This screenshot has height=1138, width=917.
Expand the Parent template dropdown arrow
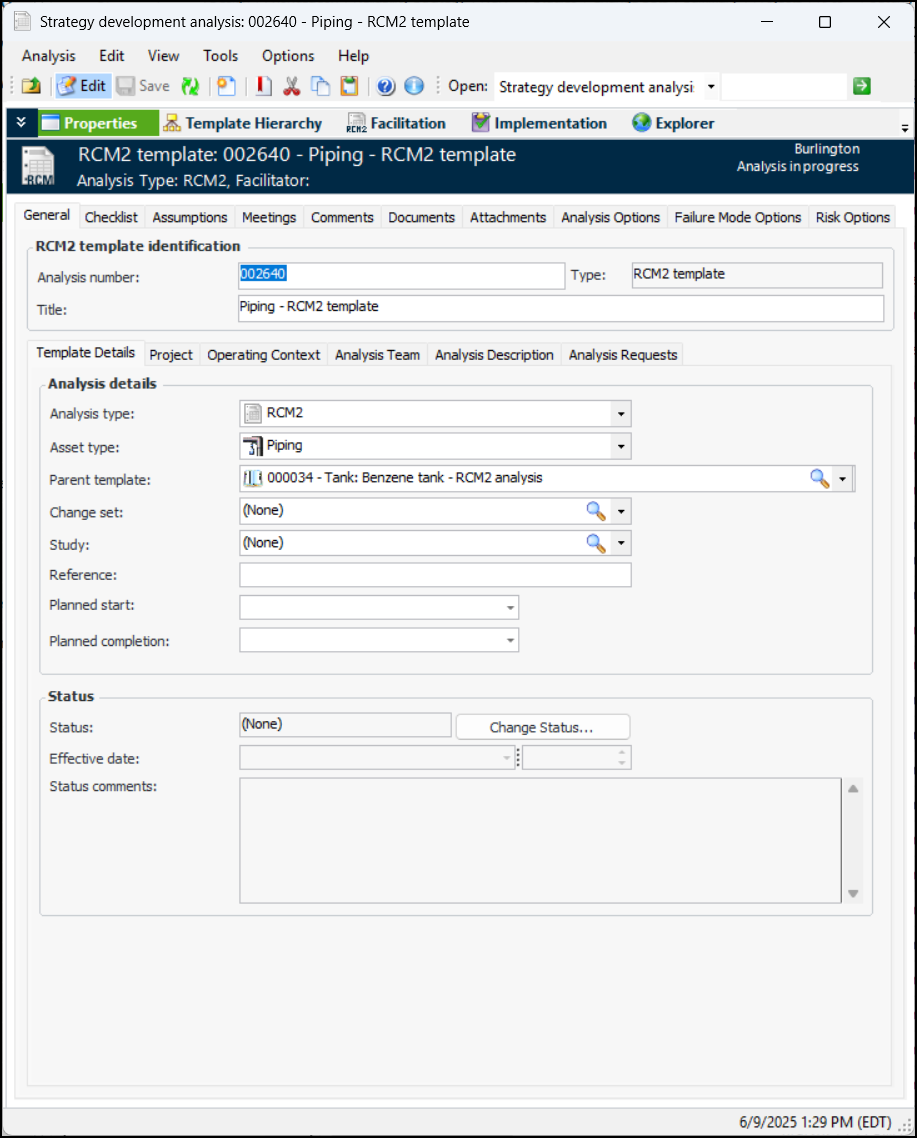click(x=842, y=479)
